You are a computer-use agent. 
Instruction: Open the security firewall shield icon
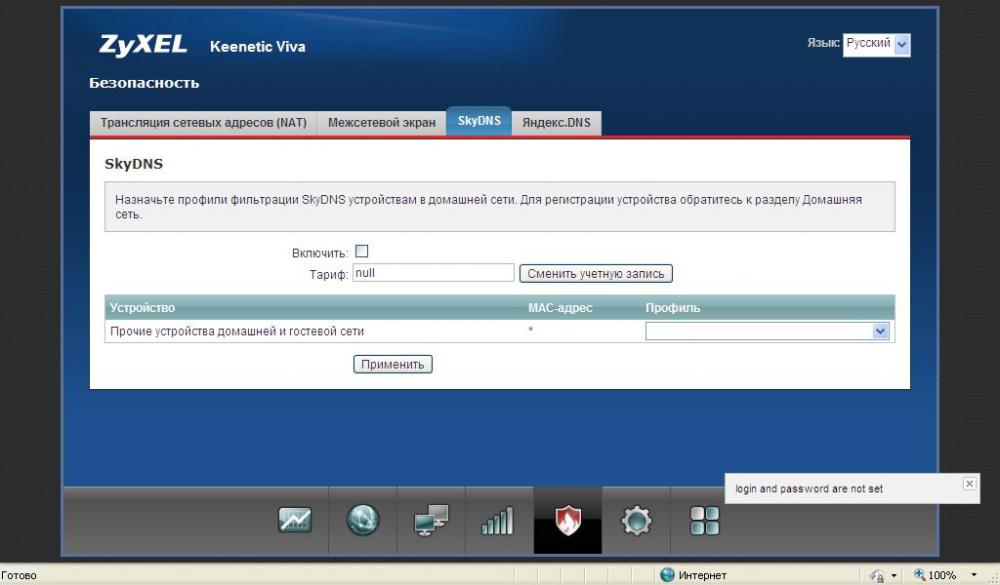(567, 520)
